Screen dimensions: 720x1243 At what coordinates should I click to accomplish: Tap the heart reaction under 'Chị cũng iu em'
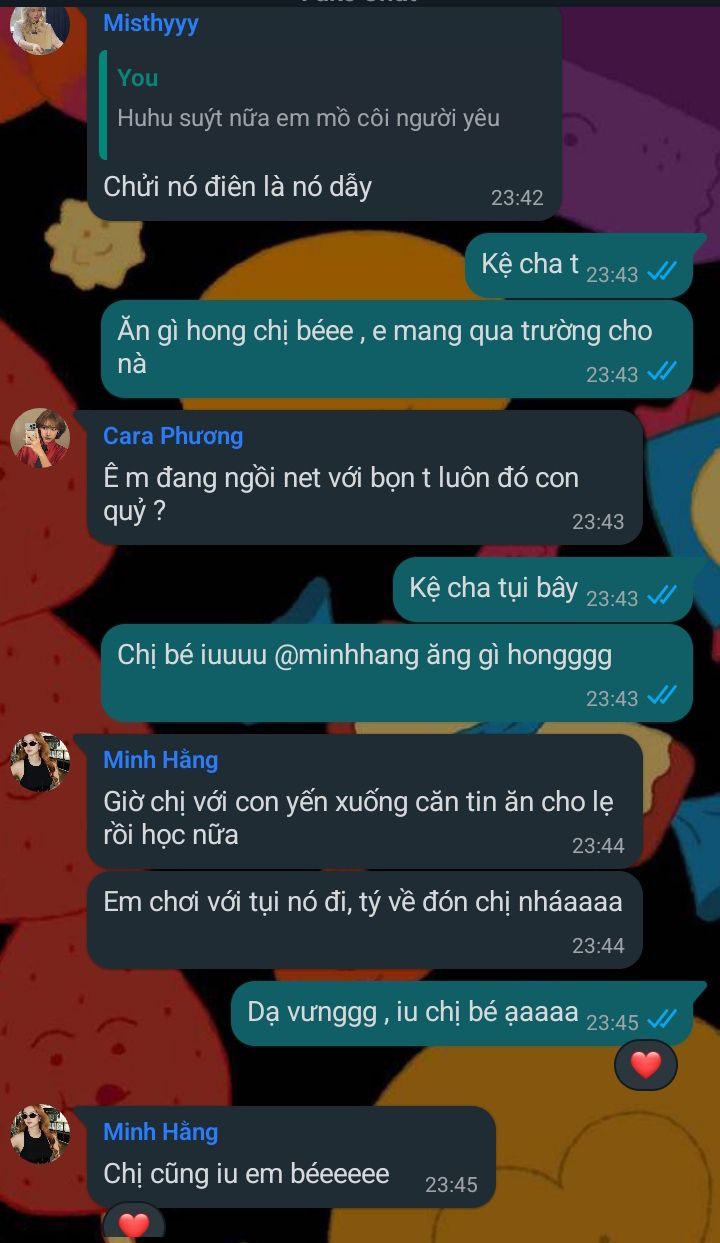point(133,1223)
